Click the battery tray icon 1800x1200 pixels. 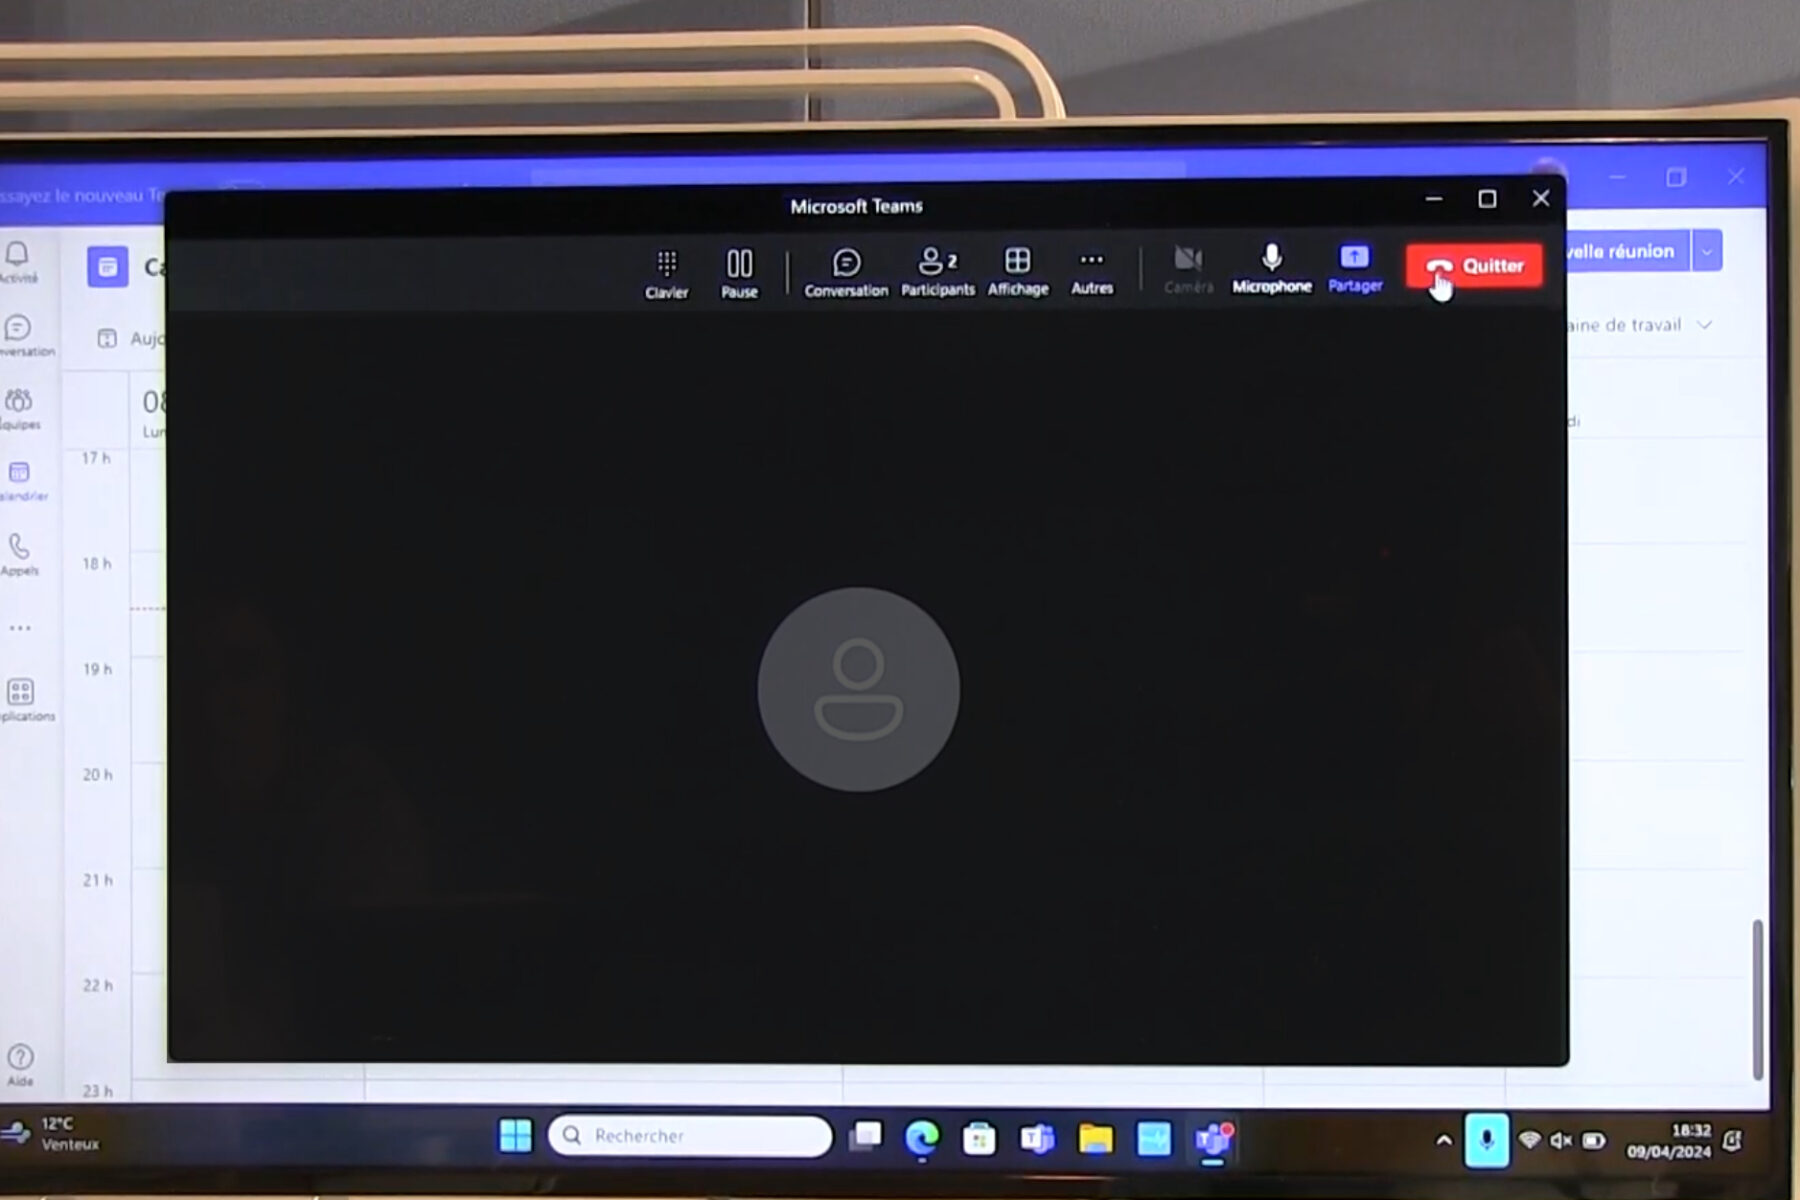[1593, 1141]
